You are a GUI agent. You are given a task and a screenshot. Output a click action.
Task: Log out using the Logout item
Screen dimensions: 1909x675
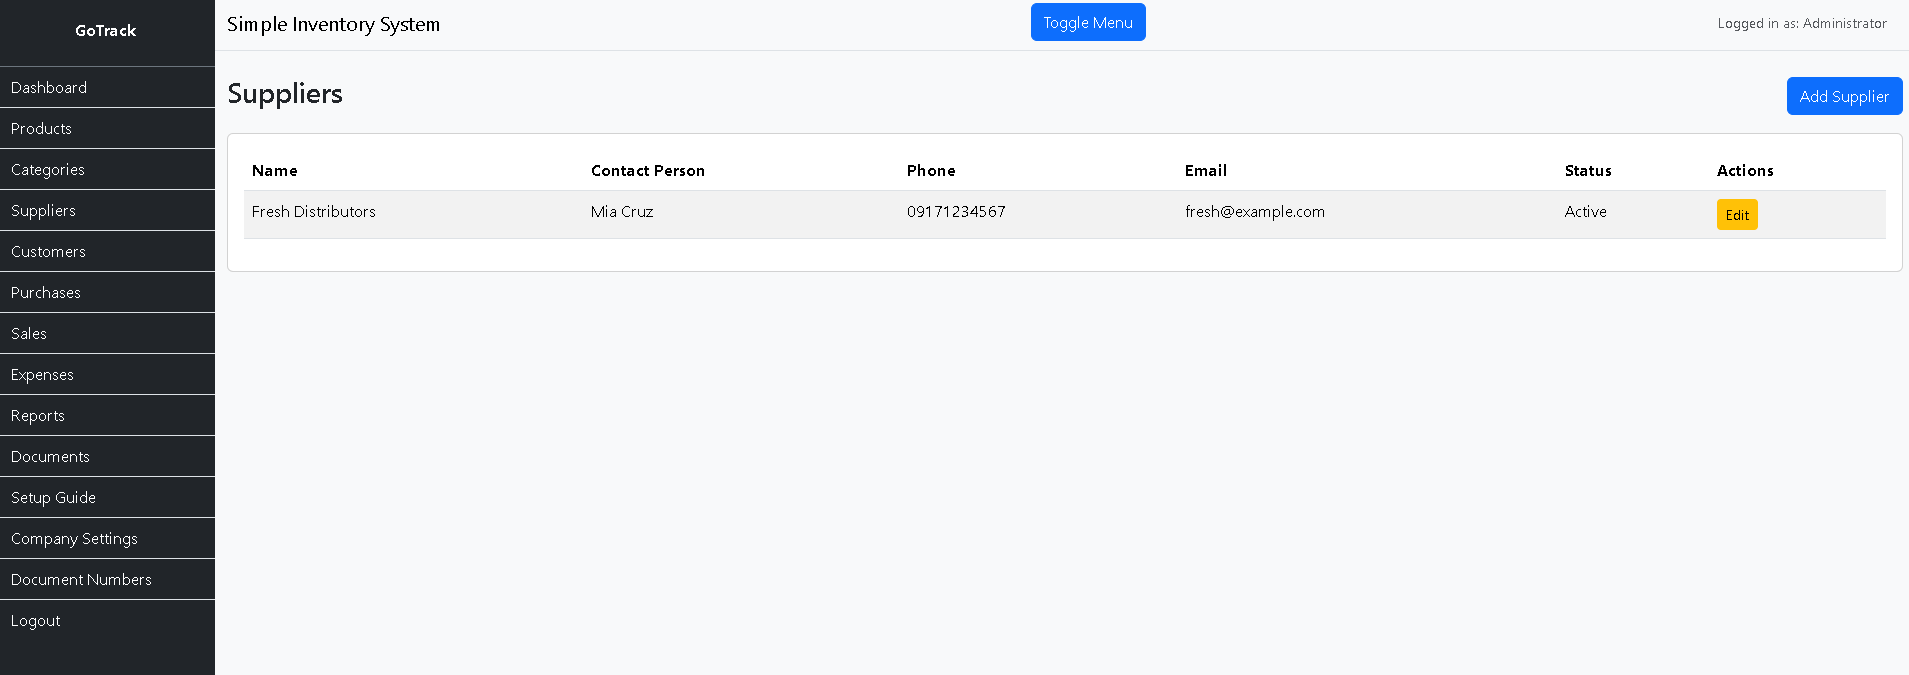[36, 621]
